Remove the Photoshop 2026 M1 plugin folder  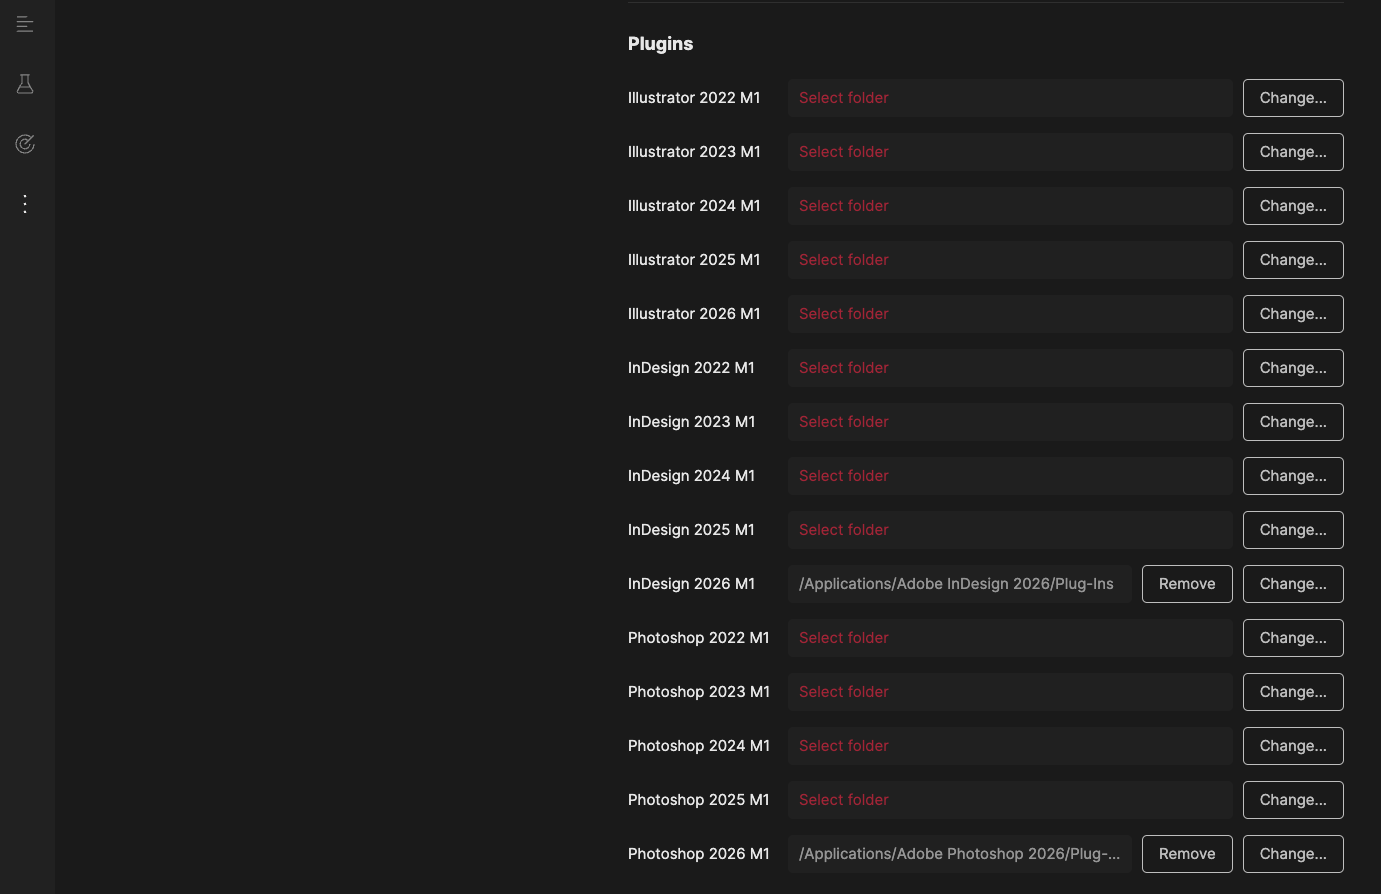pos(1186,854)
